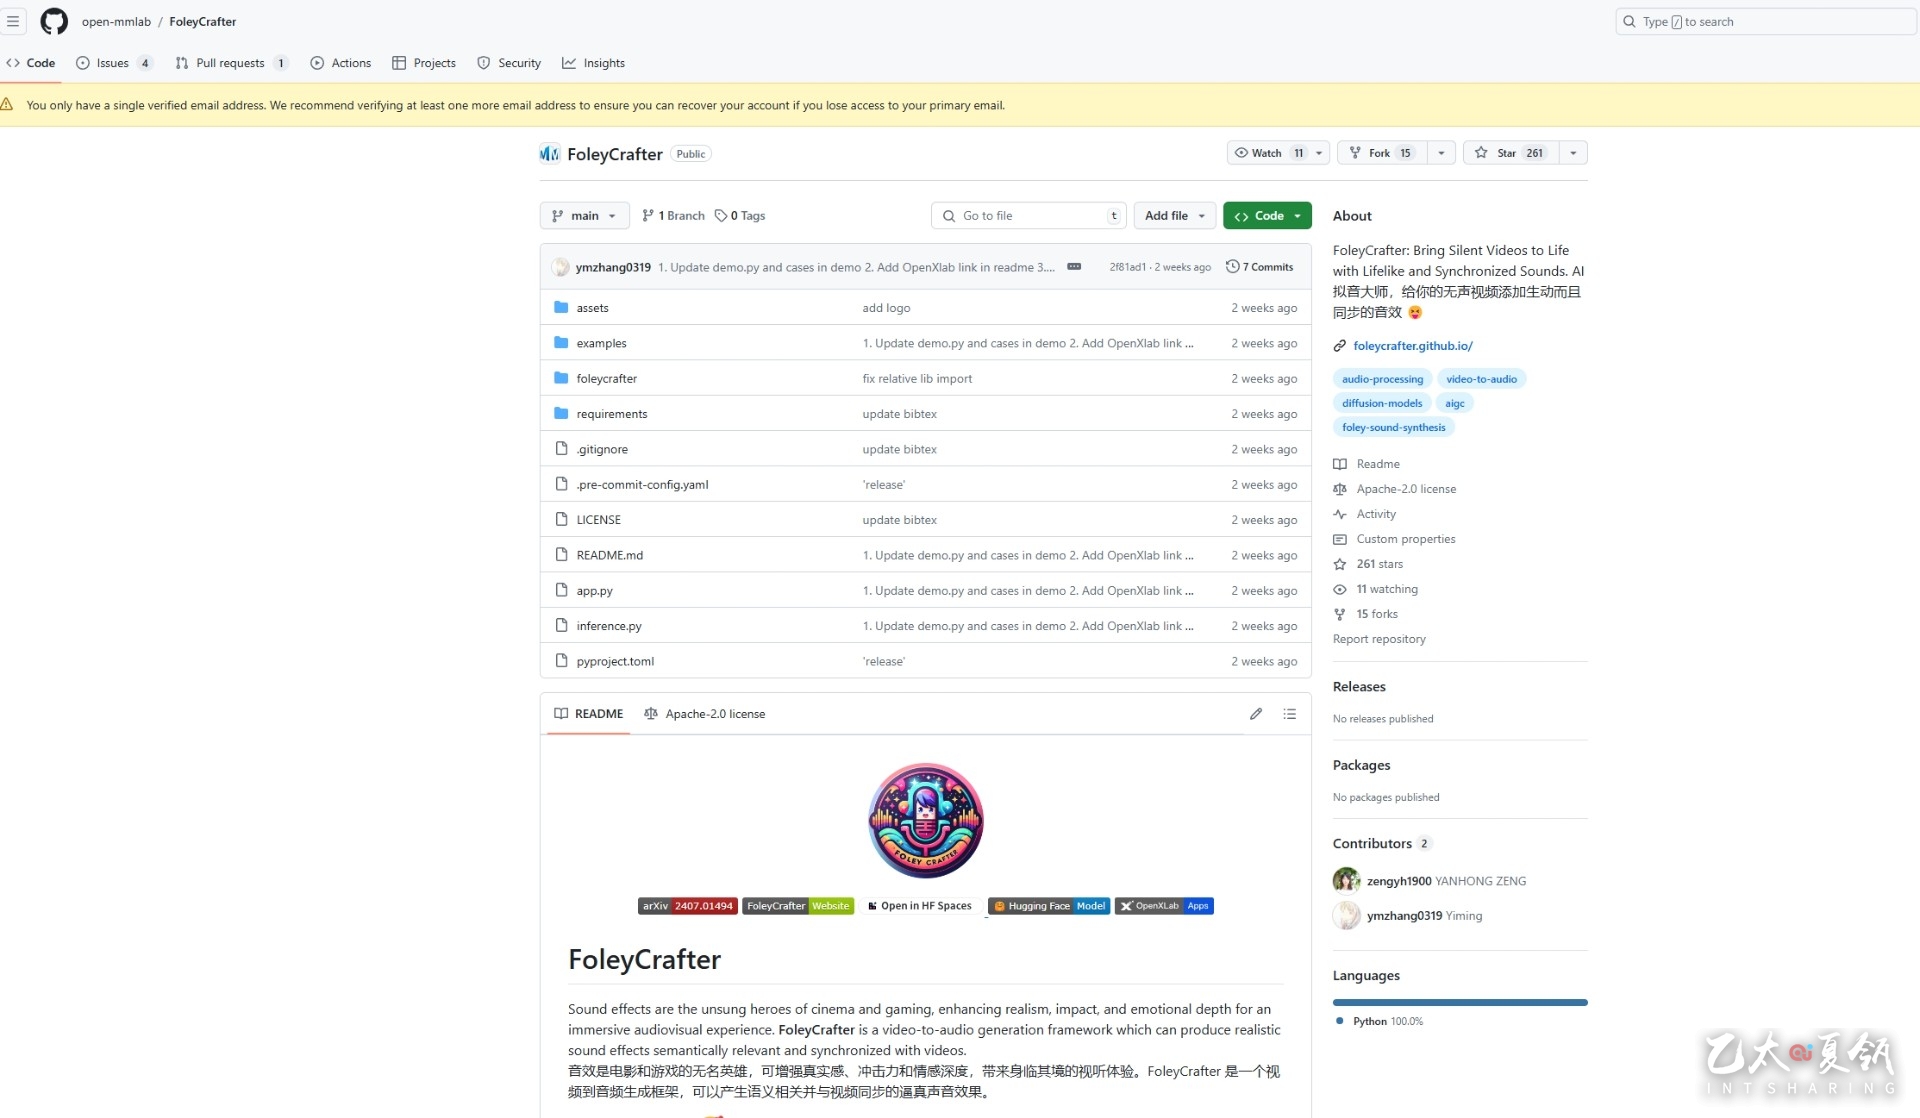Open the .gitignore file
This screenshot has height=1118, width=1920.
(602, 449)
